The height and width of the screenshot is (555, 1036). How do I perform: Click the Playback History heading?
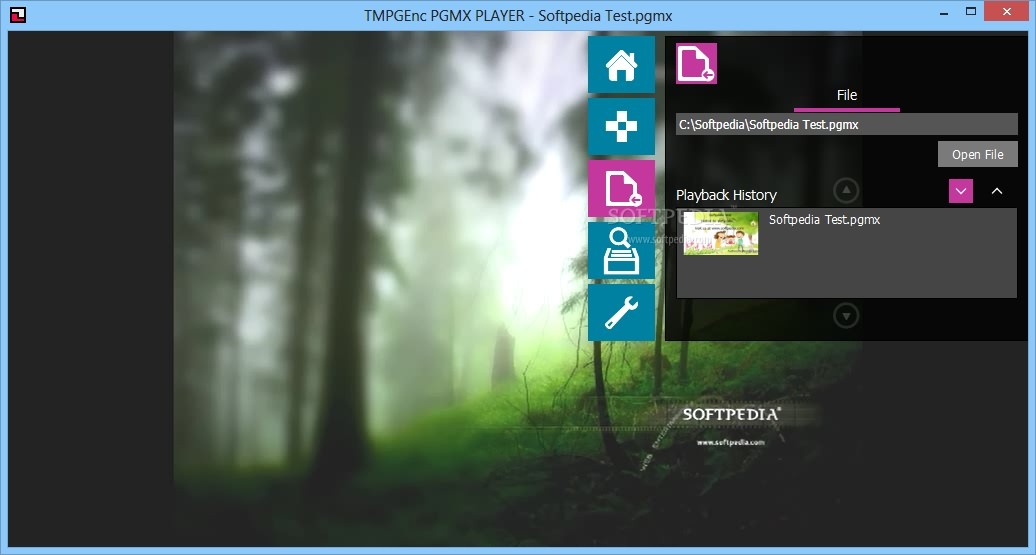[726, 195]
